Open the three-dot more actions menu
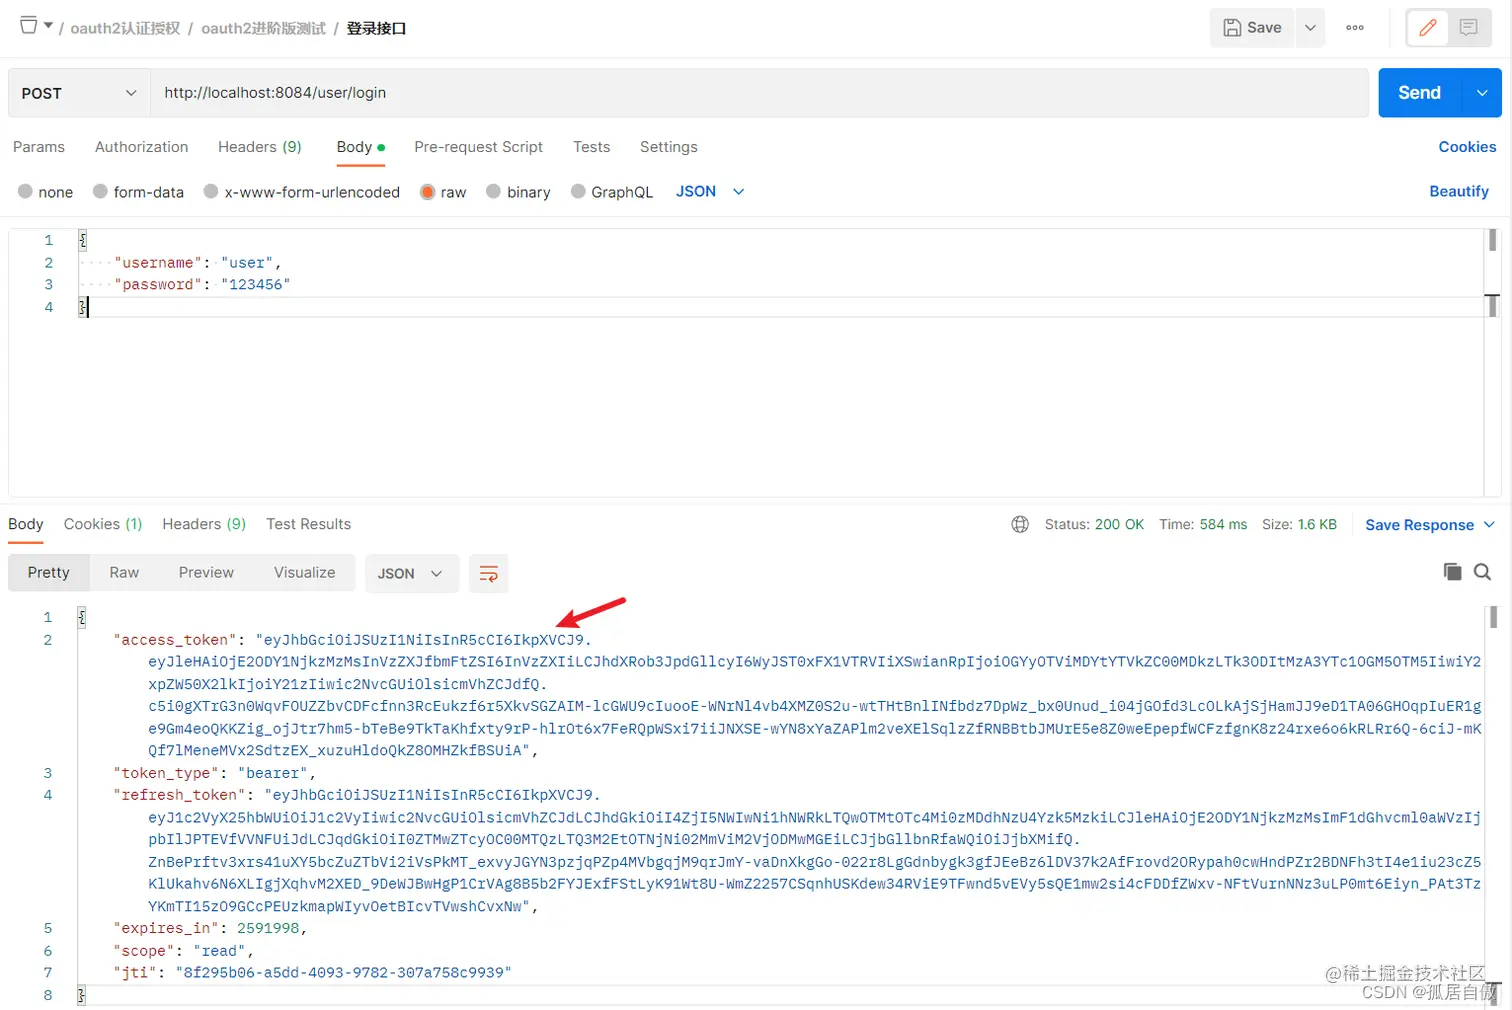The width and height of the screenshot is (1512, 1010). (x=1355, y=28)
